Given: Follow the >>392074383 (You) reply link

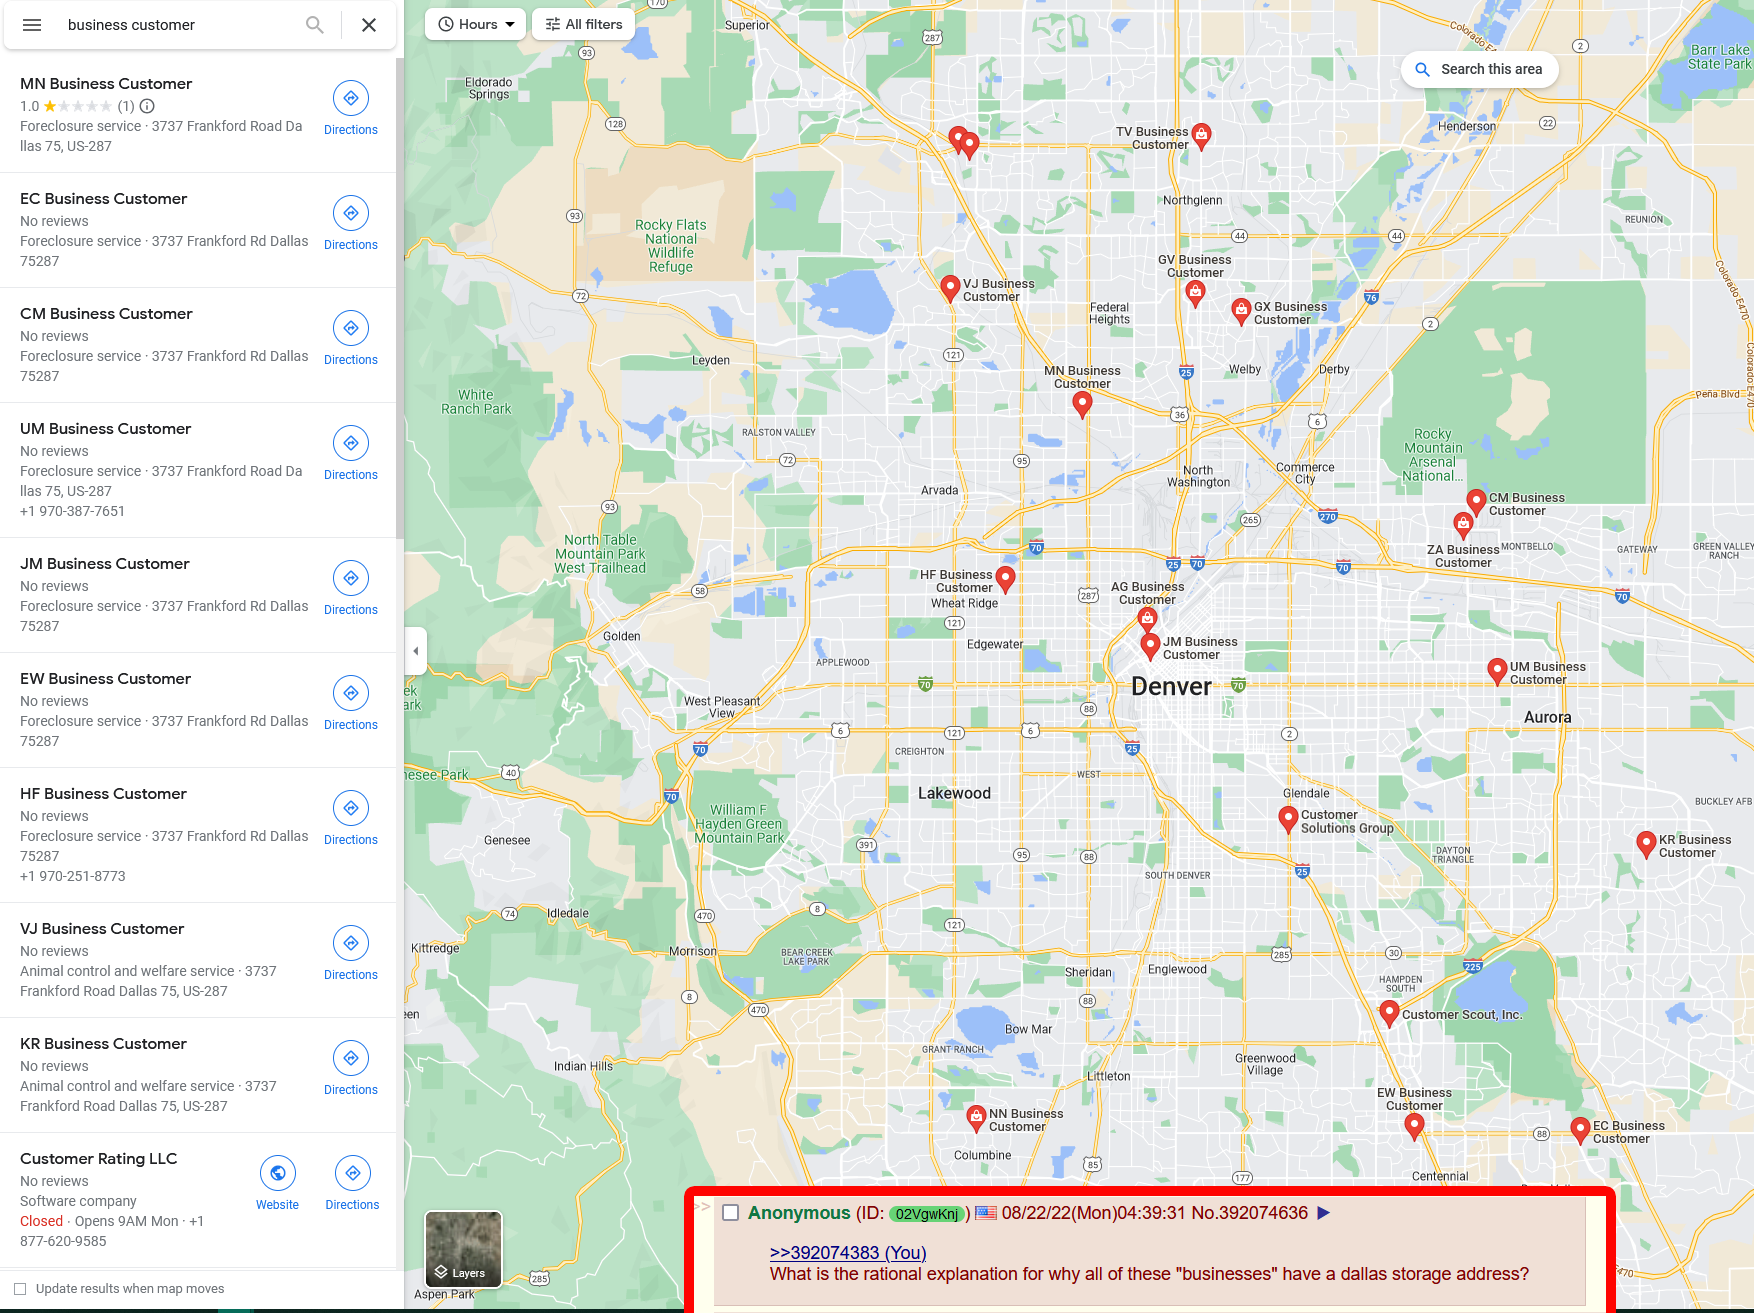Looking at the screenshot, I should tap(848, 1253).
